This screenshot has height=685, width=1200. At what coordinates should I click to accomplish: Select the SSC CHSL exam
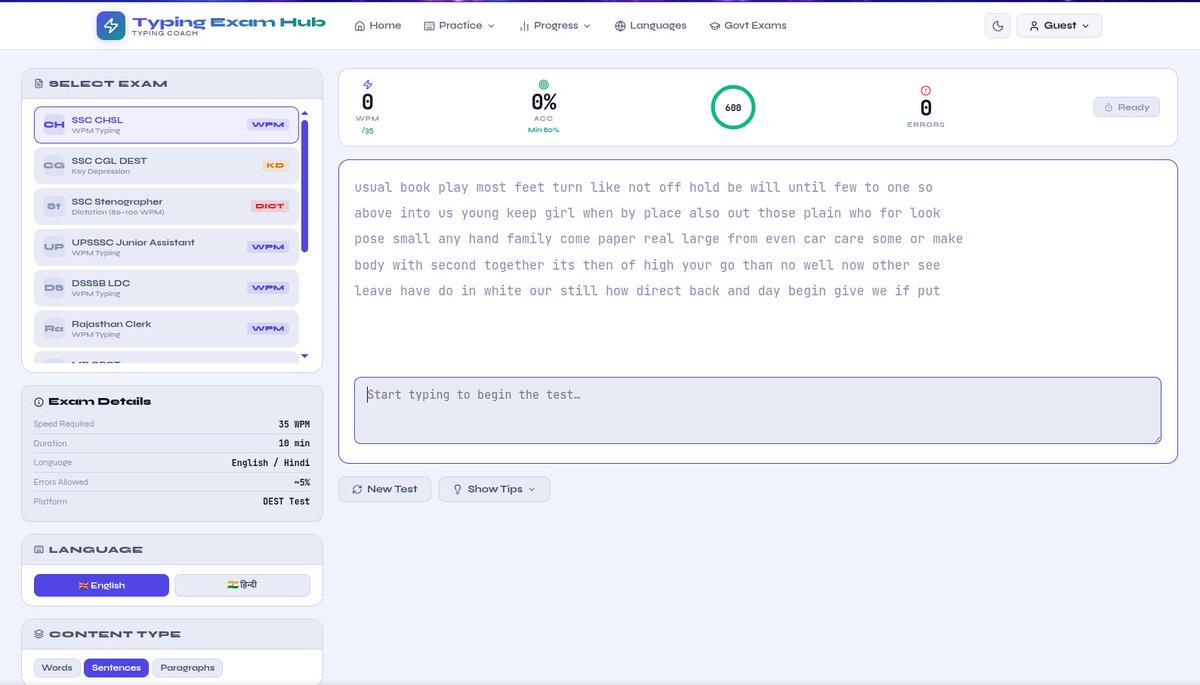coord(166,125)
